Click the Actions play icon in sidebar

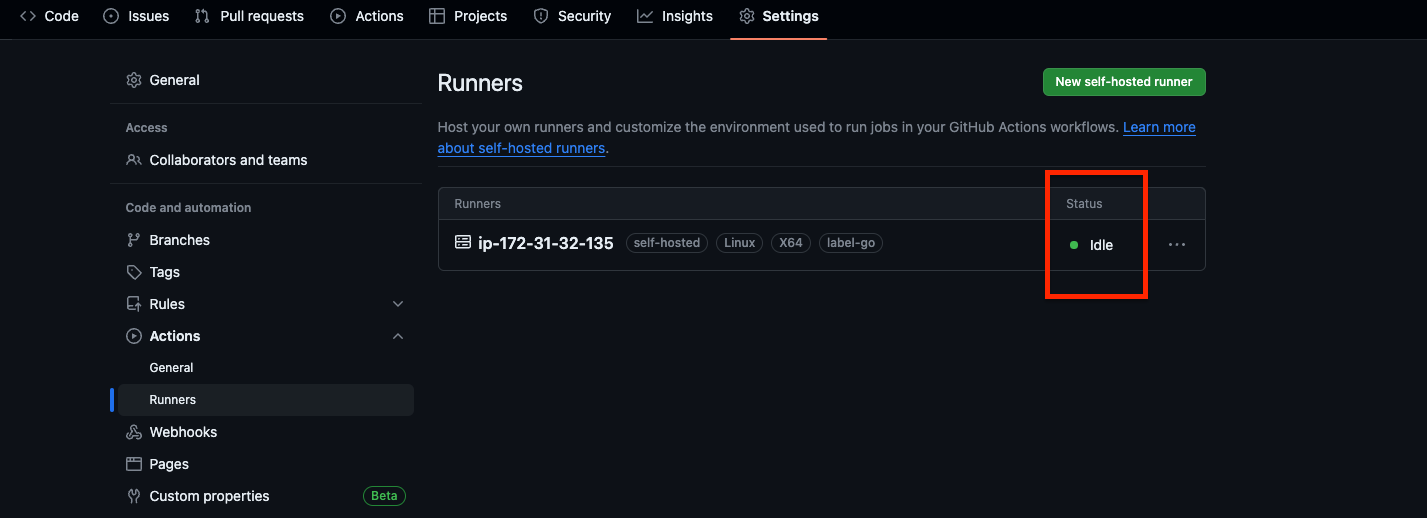pos(134,336)
